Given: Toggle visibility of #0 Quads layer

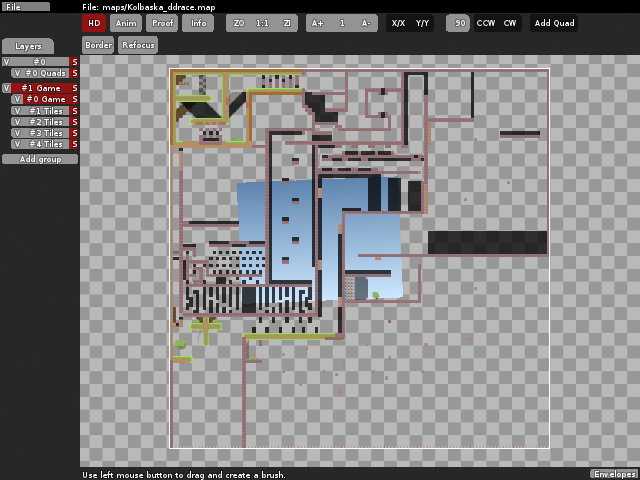Looking at the screenshot, I should [17, 73].
